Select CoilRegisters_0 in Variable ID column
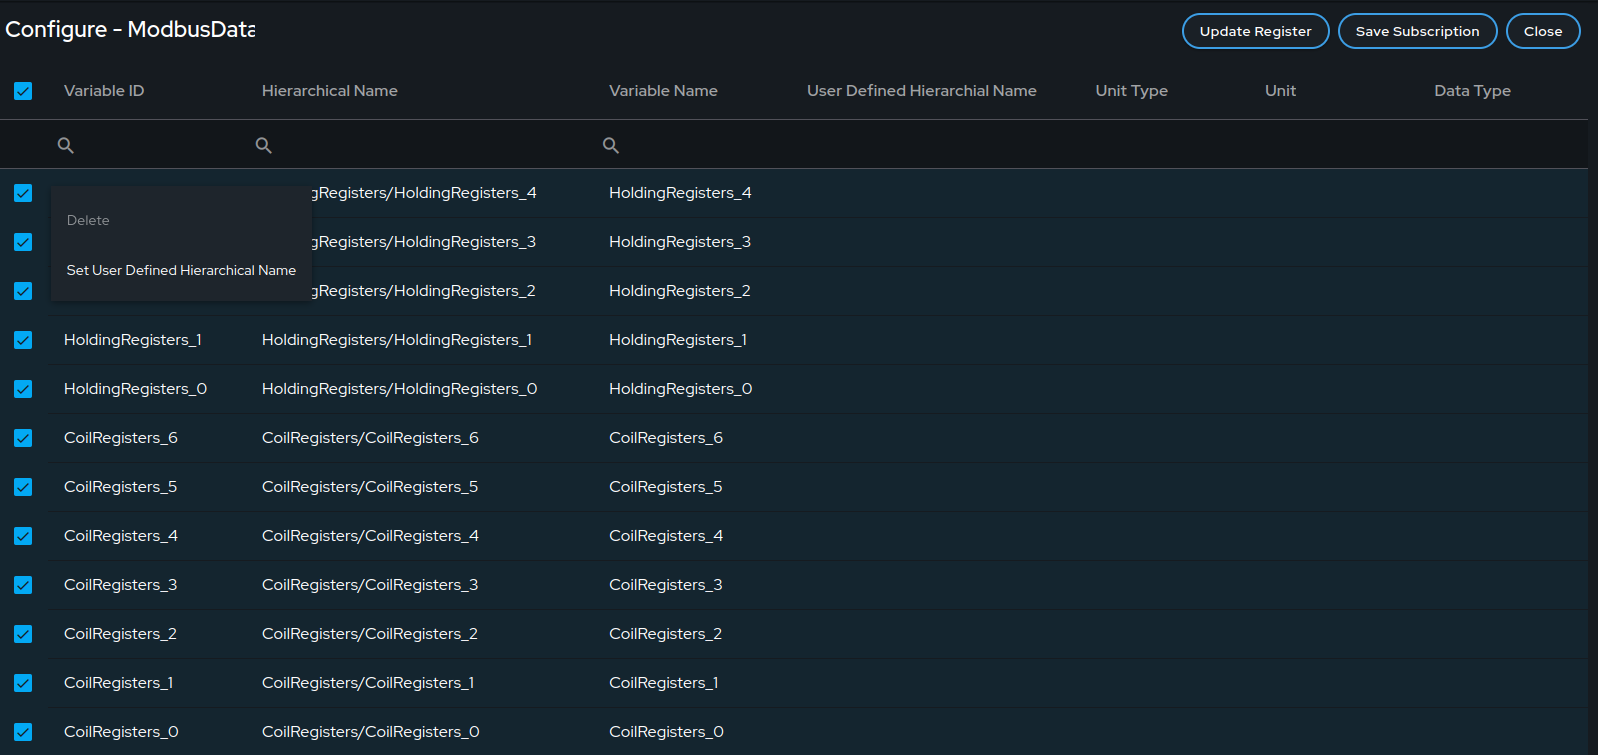The height and width of the screenshot is (755, 1598). 121,732
